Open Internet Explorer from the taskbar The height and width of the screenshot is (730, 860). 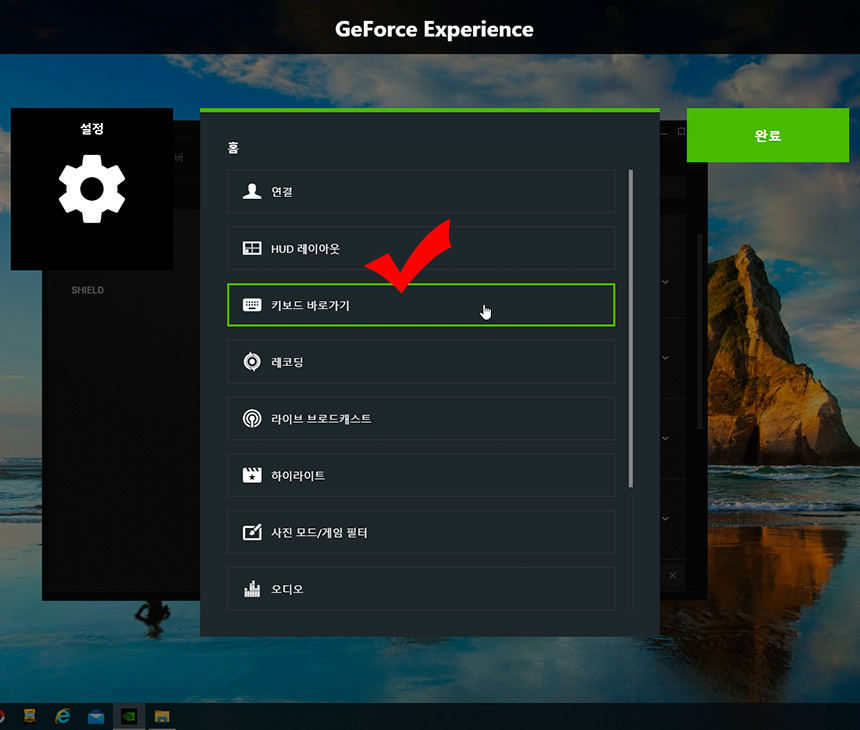point(63,716)
